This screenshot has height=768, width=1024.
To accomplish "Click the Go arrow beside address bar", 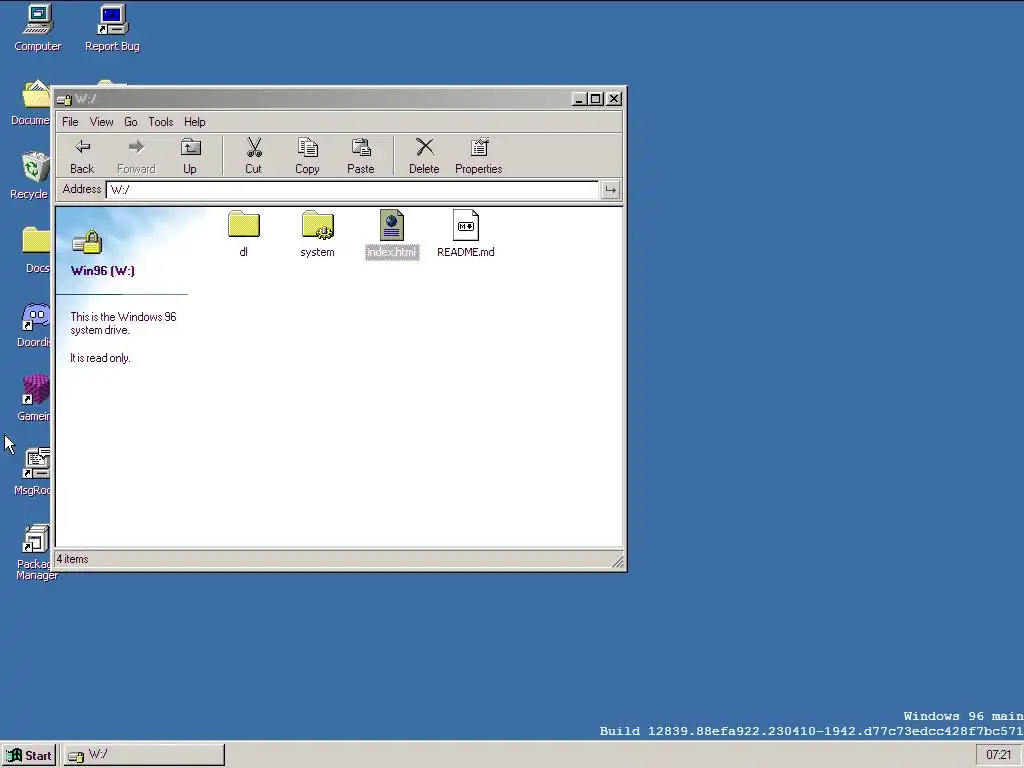I will pyautogui.click(x=610, y=190).
